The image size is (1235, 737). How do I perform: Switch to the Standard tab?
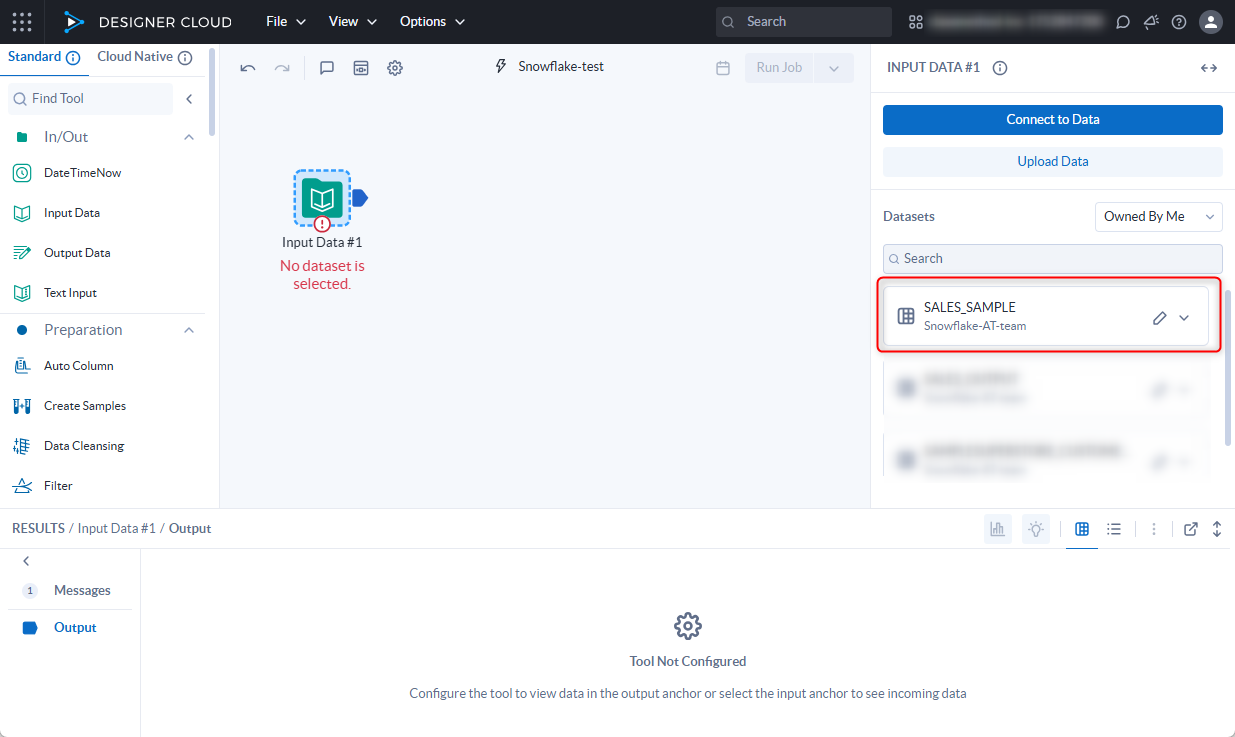click(34, 57)
